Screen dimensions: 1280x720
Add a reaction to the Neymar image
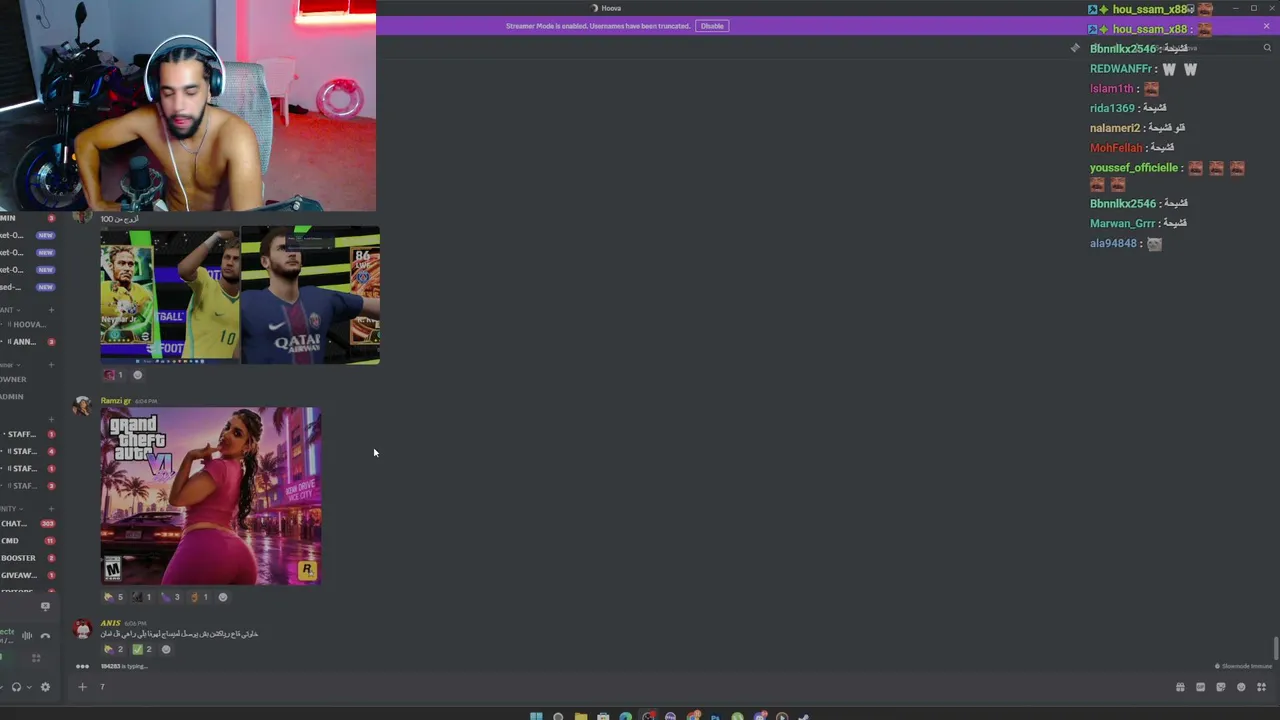[138, 375]
